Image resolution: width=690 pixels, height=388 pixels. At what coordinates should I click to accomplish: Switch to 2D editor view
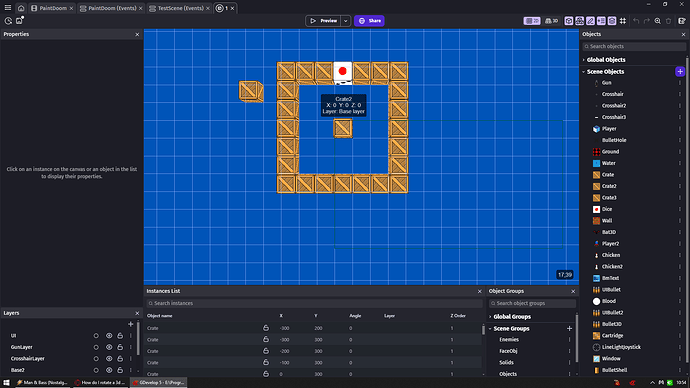click(x=532, y=21)
